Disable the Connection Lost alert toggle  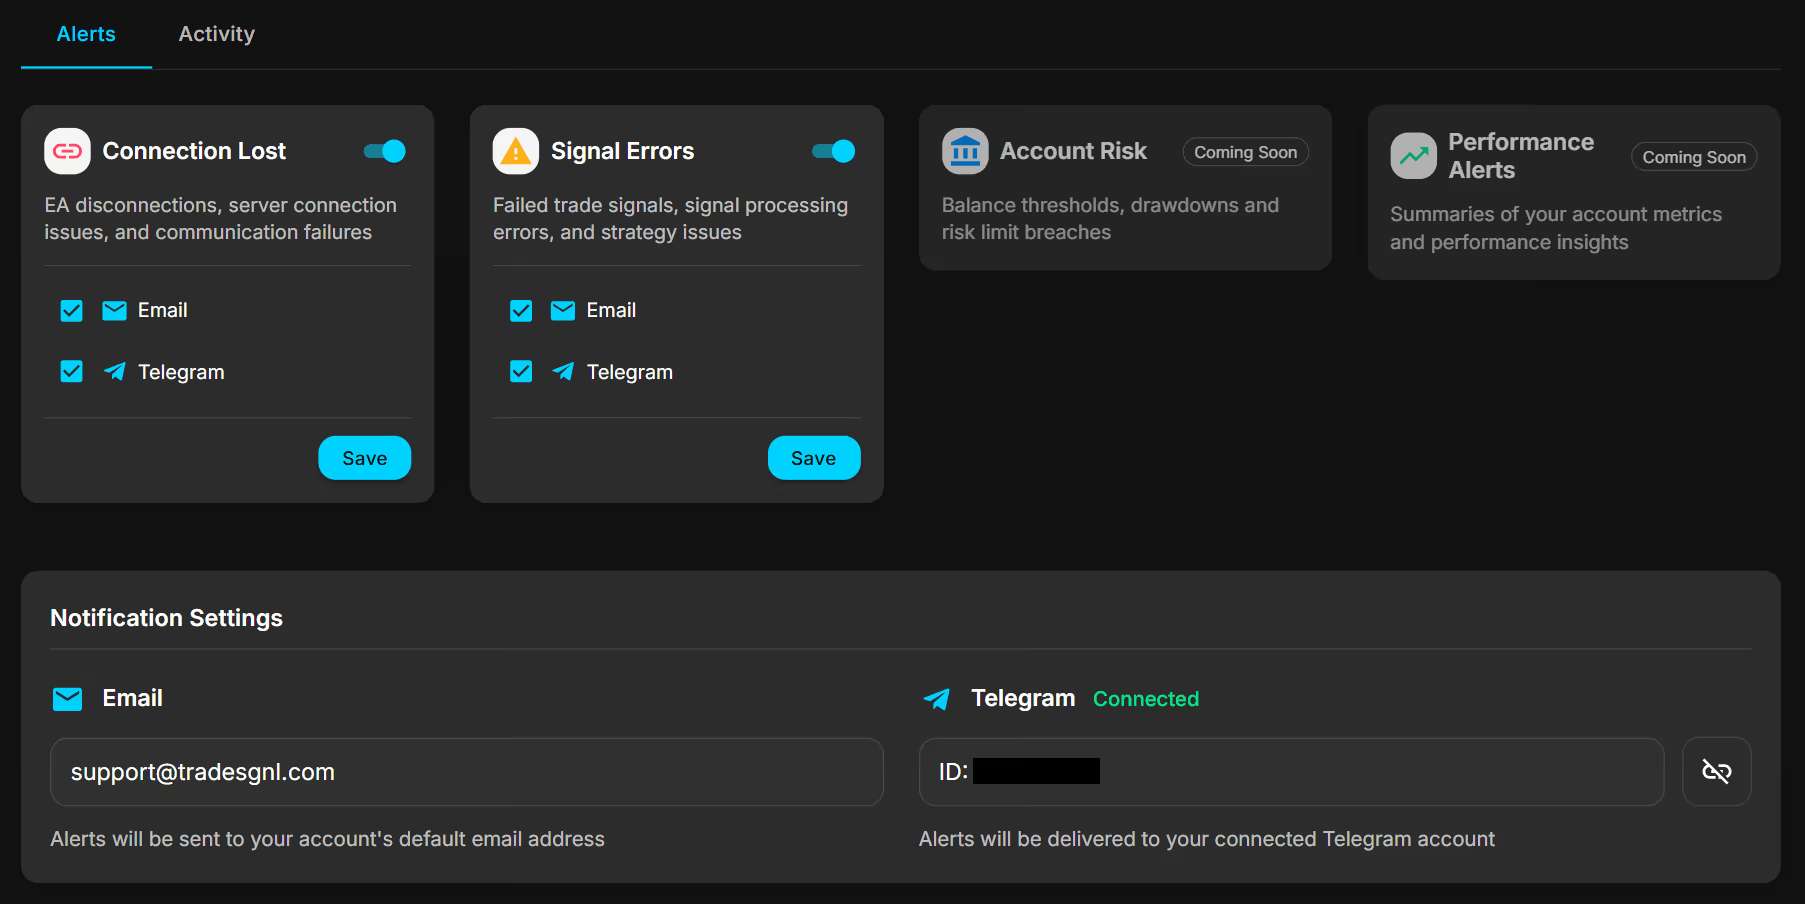click(x=385, y=151)
